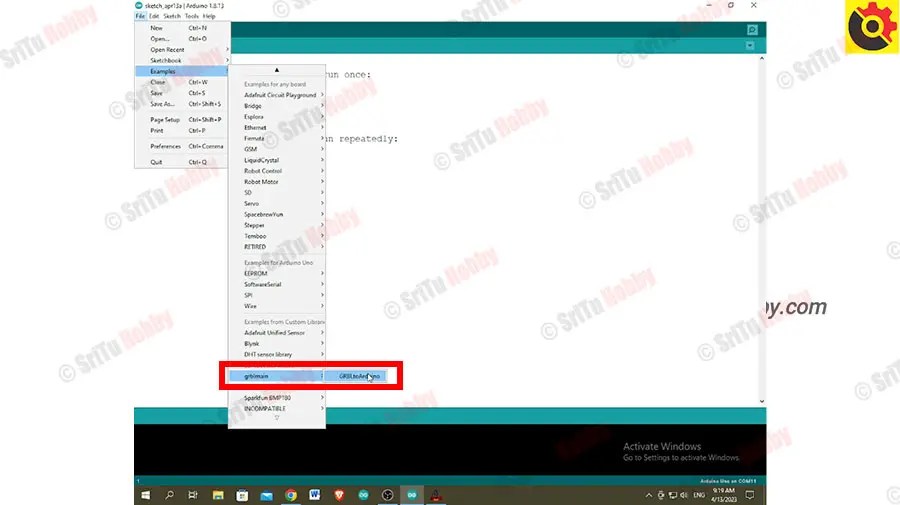
Task: Expand Adafruit Circuit Playground examples
Action: [x=277, y=95]
